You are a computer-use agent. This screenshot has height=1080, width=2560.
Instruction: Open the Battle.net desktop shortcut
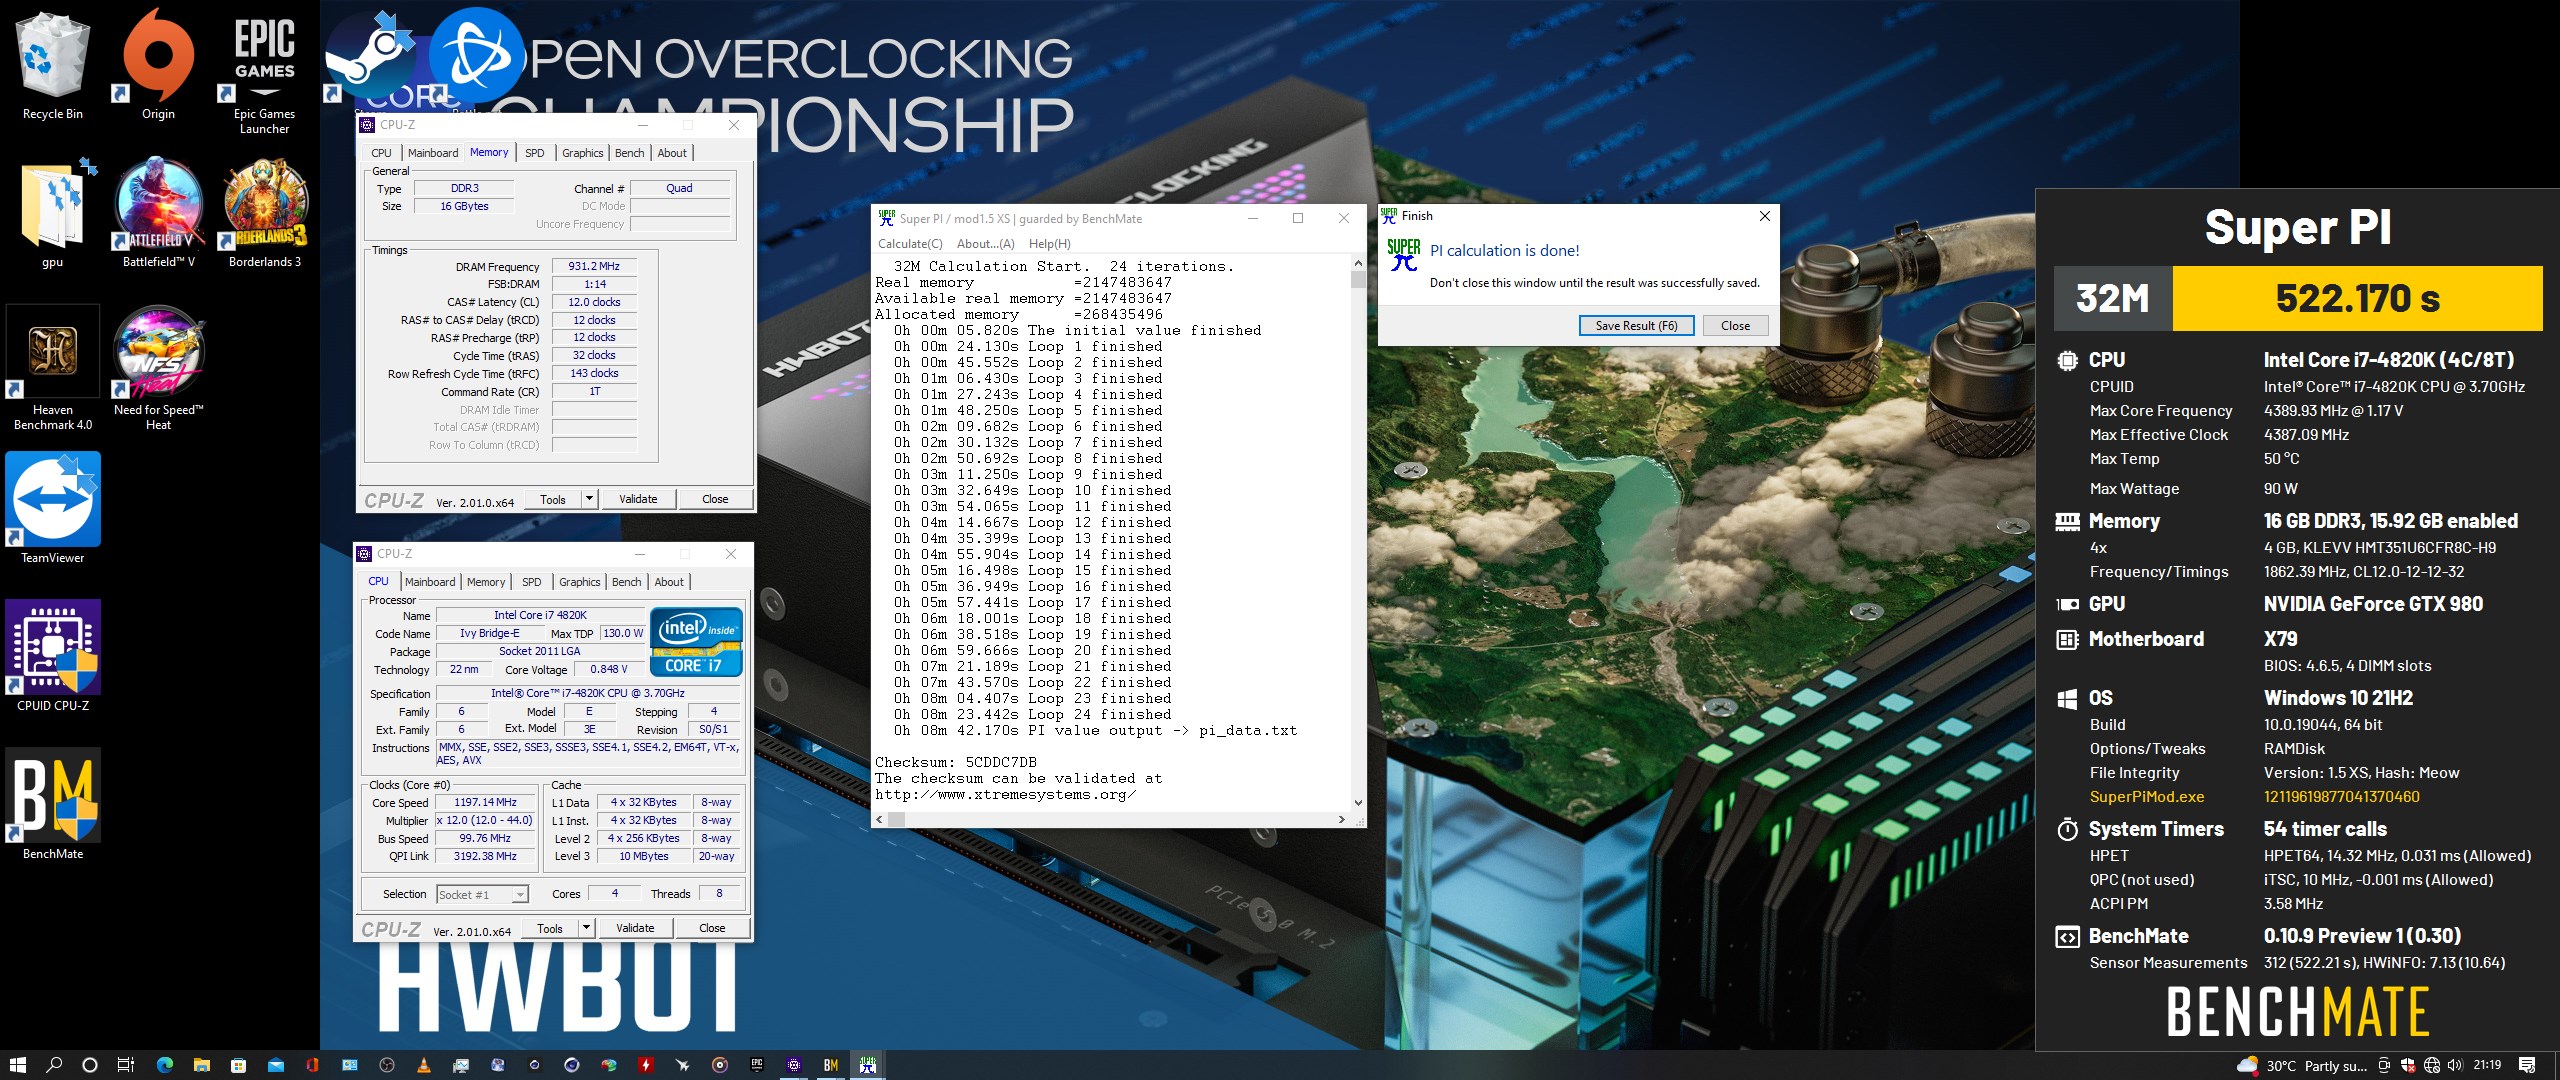click(x=476, y=55)
